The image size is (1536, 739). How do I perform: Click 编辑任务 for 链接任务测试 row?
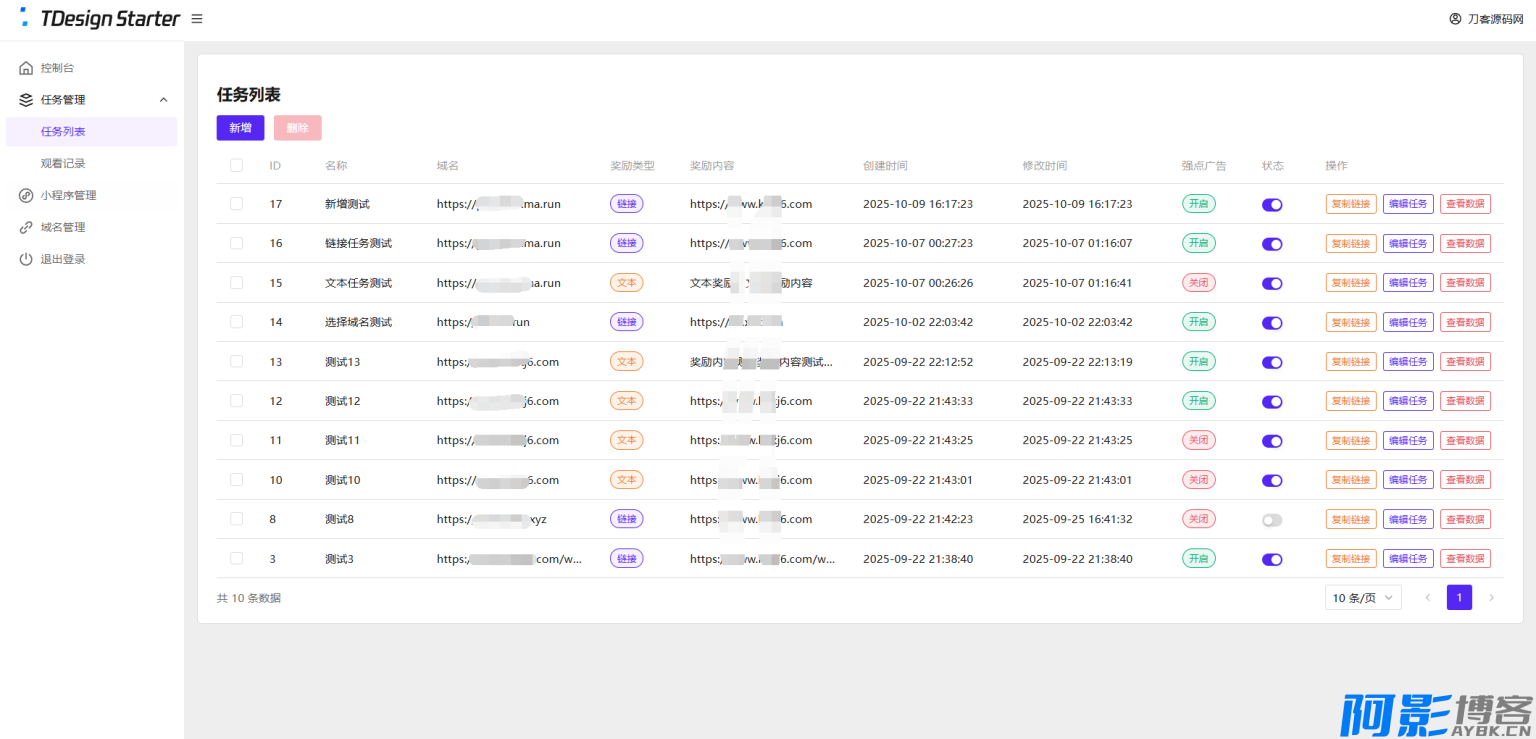coord(1408,243)
